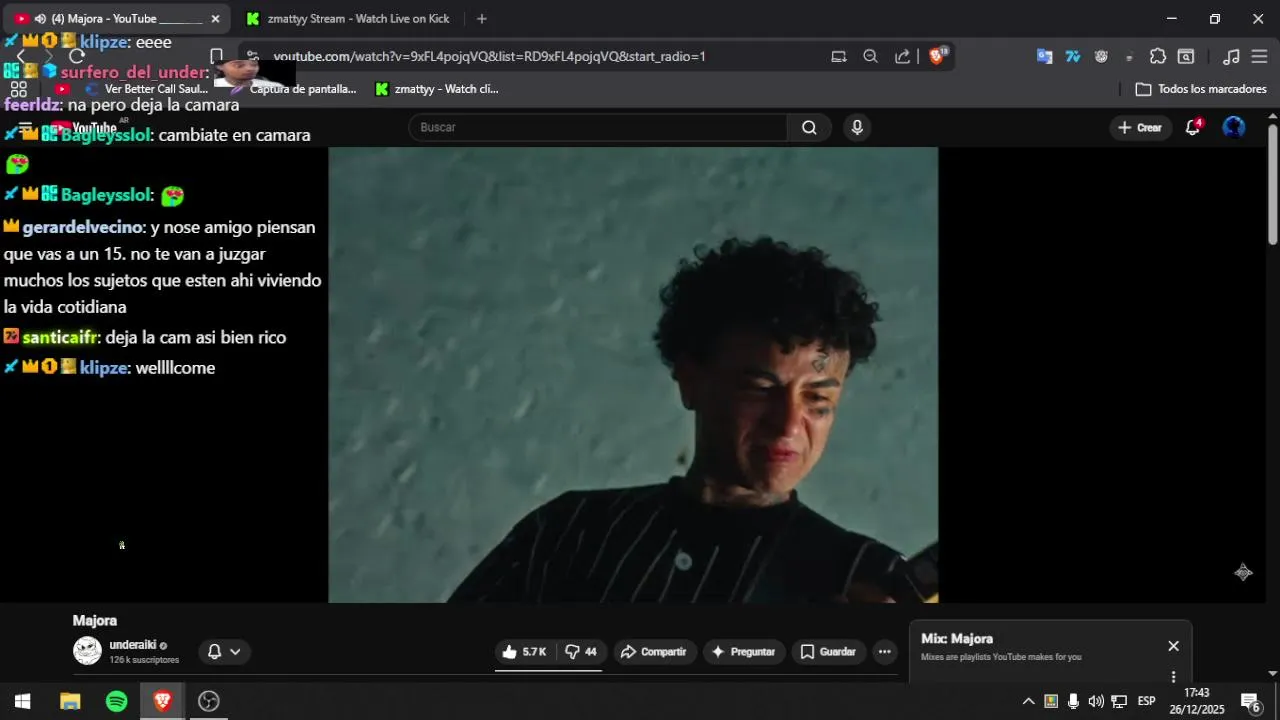Switch ESP keyboard language indicator

point(1147,701)
